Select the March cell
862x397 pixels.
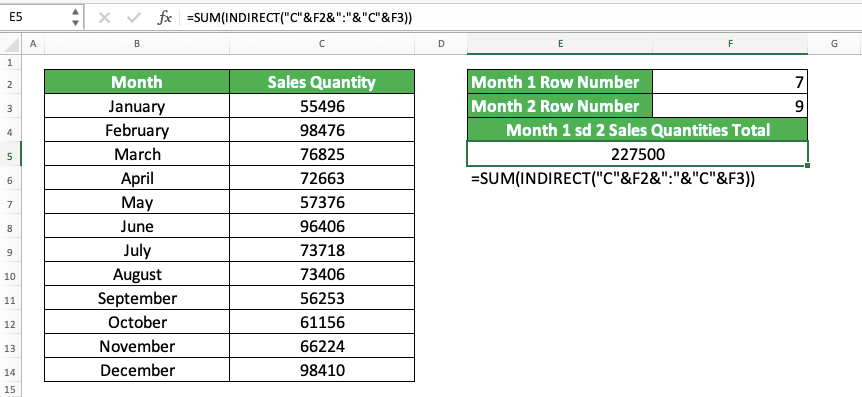click(x=137, y=154)
